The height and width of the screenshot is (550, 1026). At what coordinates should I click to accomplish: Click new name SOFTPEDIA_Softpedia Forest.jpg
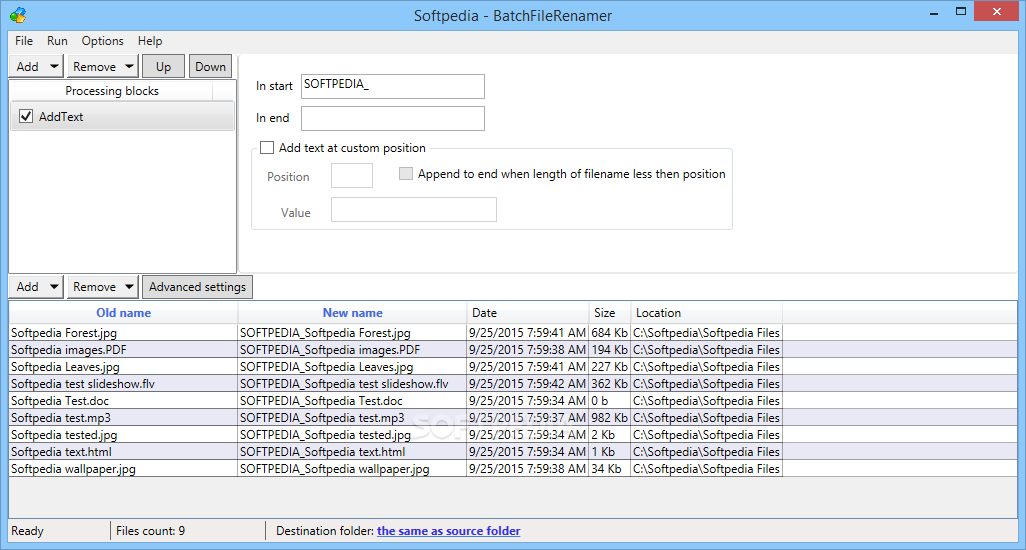point(352,333)
